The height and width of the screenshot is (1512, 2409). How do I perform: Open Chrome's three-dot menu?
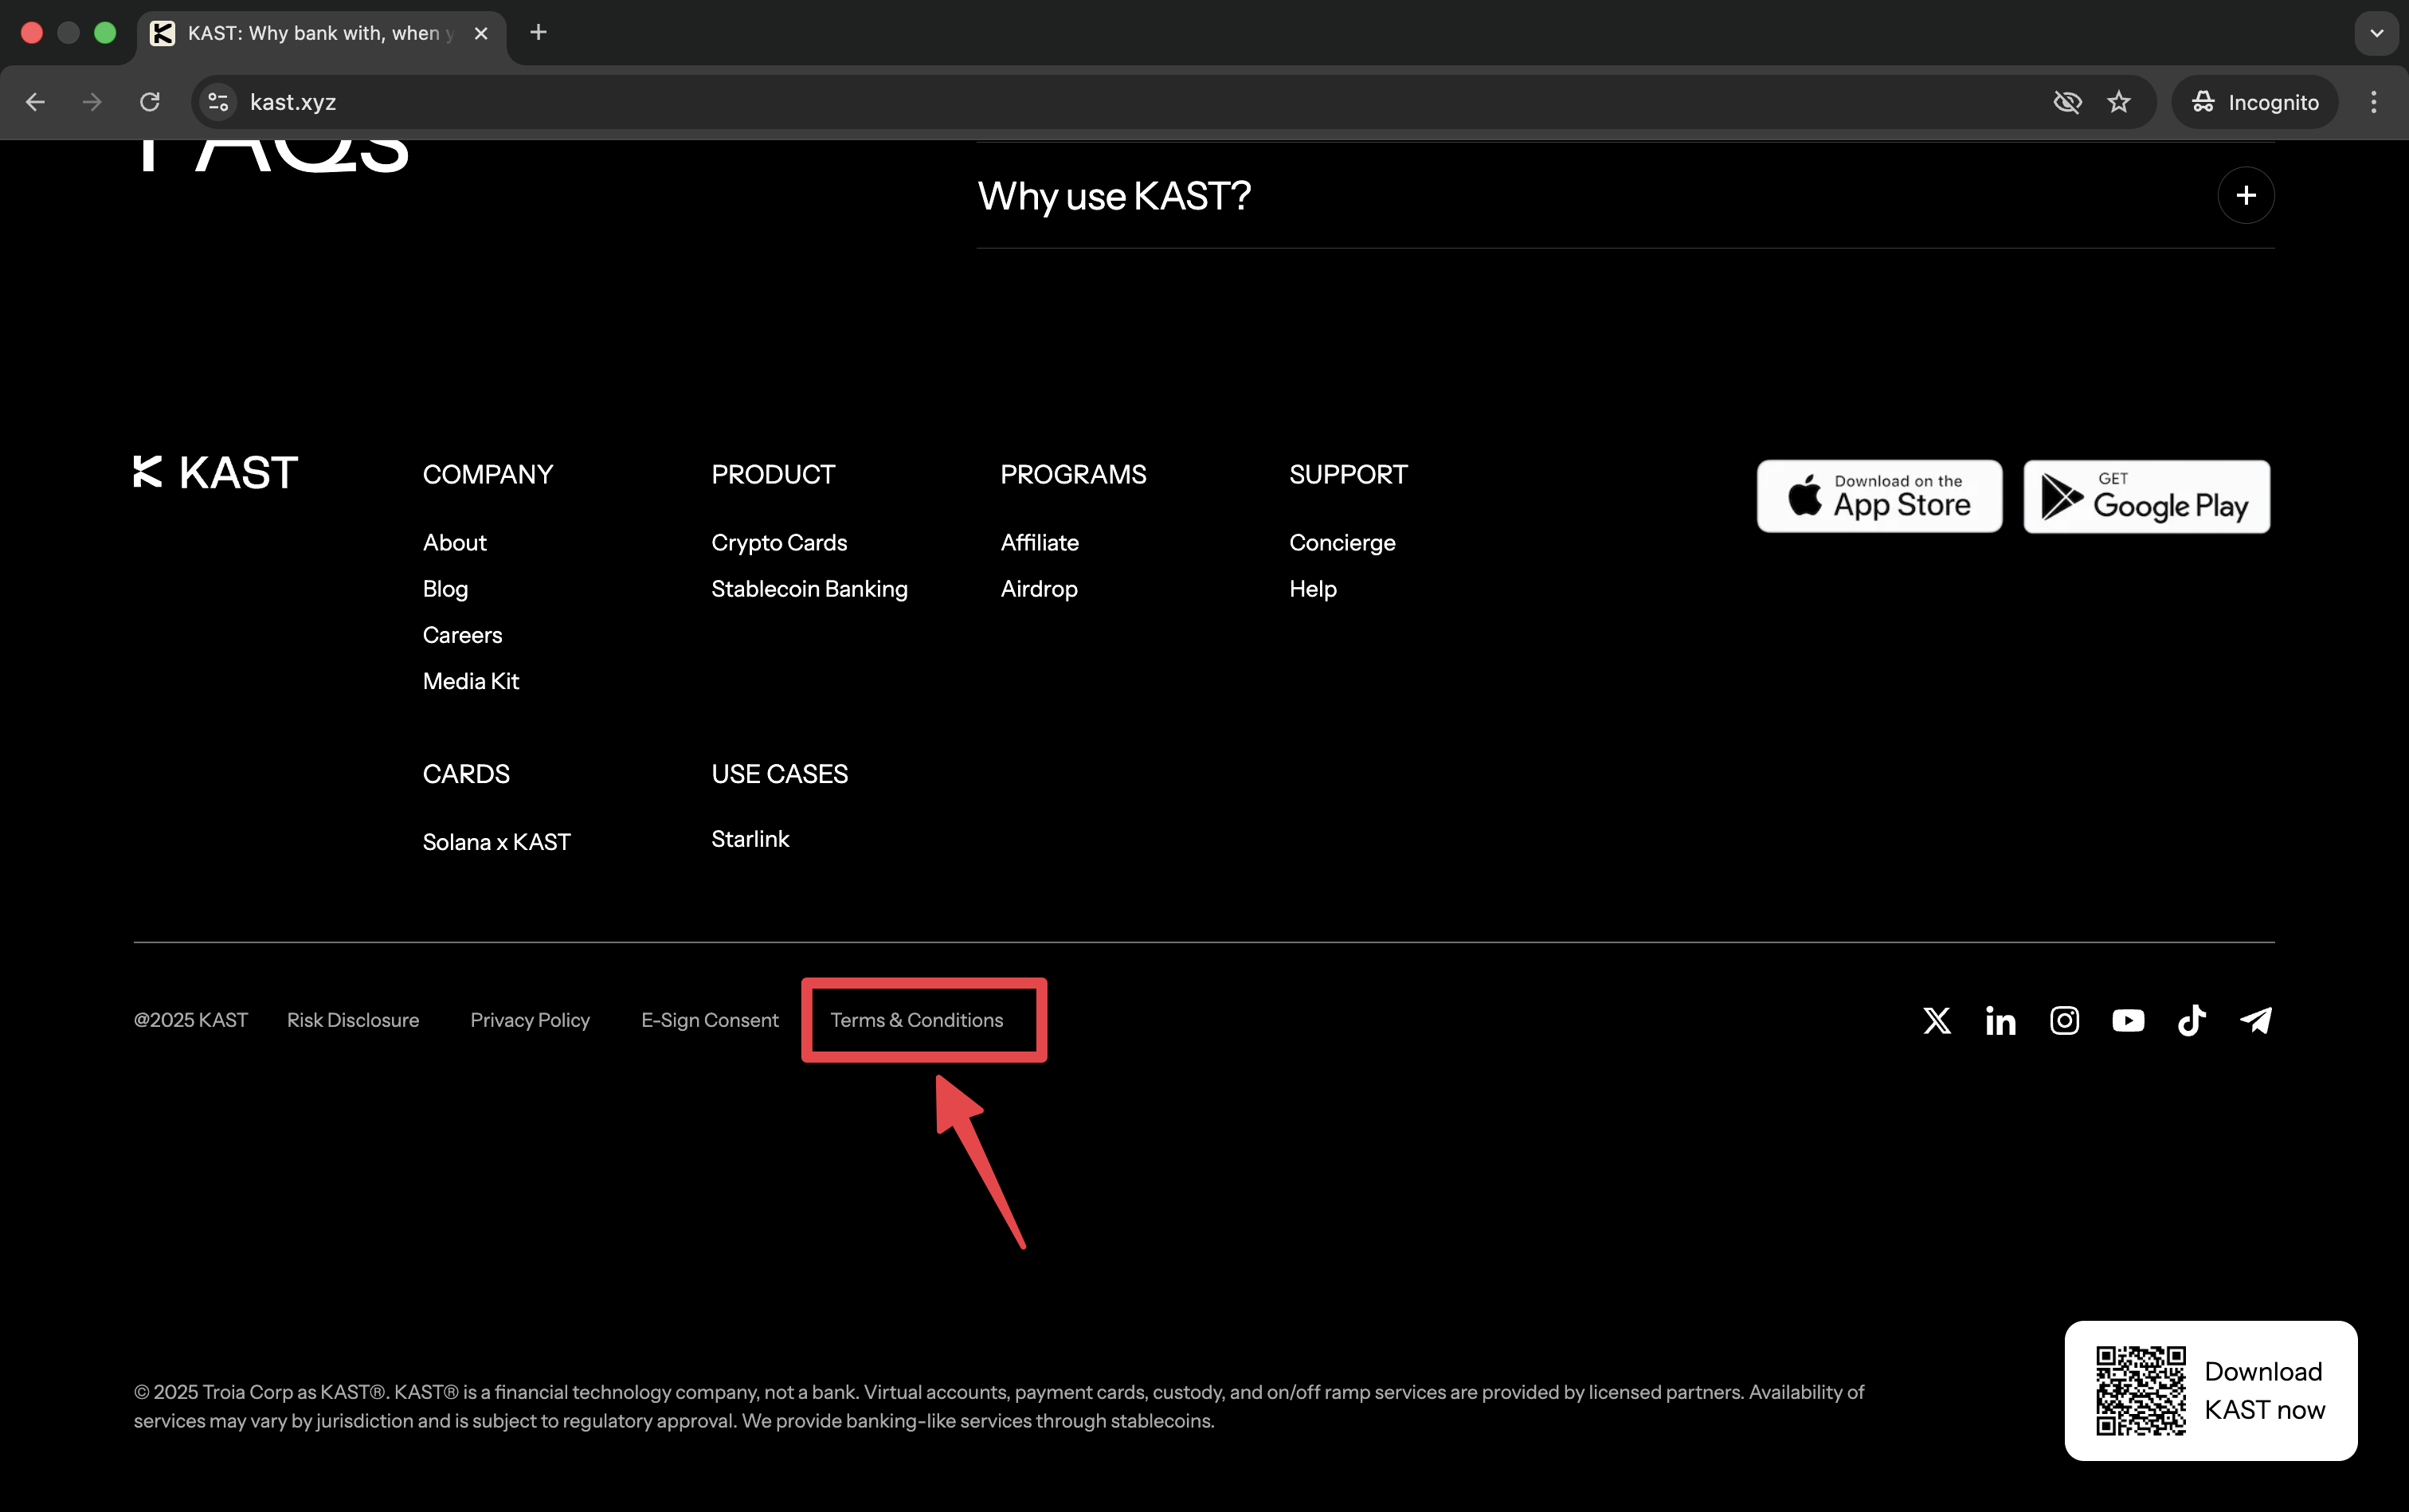(x=2373, y=102)
